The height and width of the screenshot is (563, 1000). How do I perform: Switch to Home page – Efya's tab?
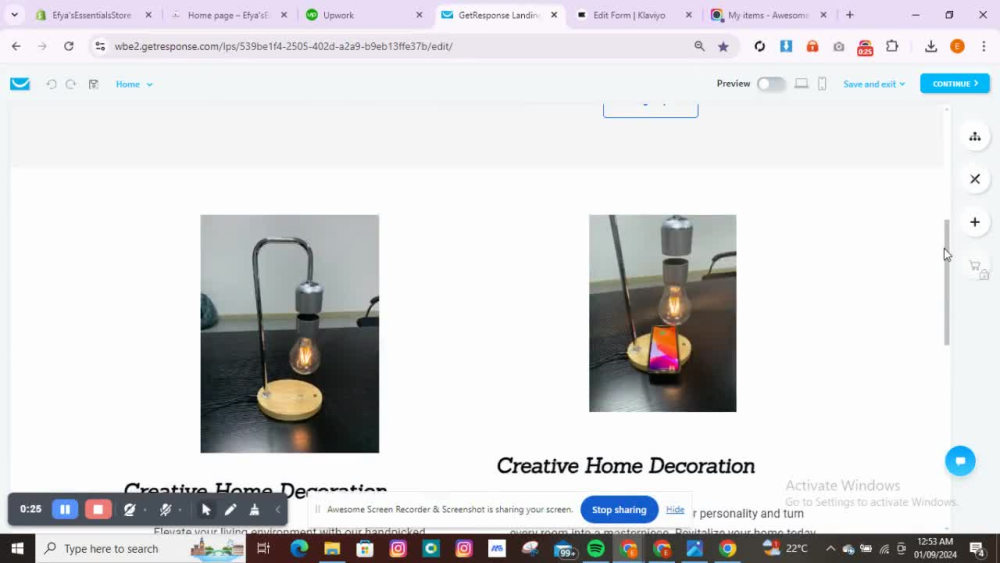click(x=228, y=15)
